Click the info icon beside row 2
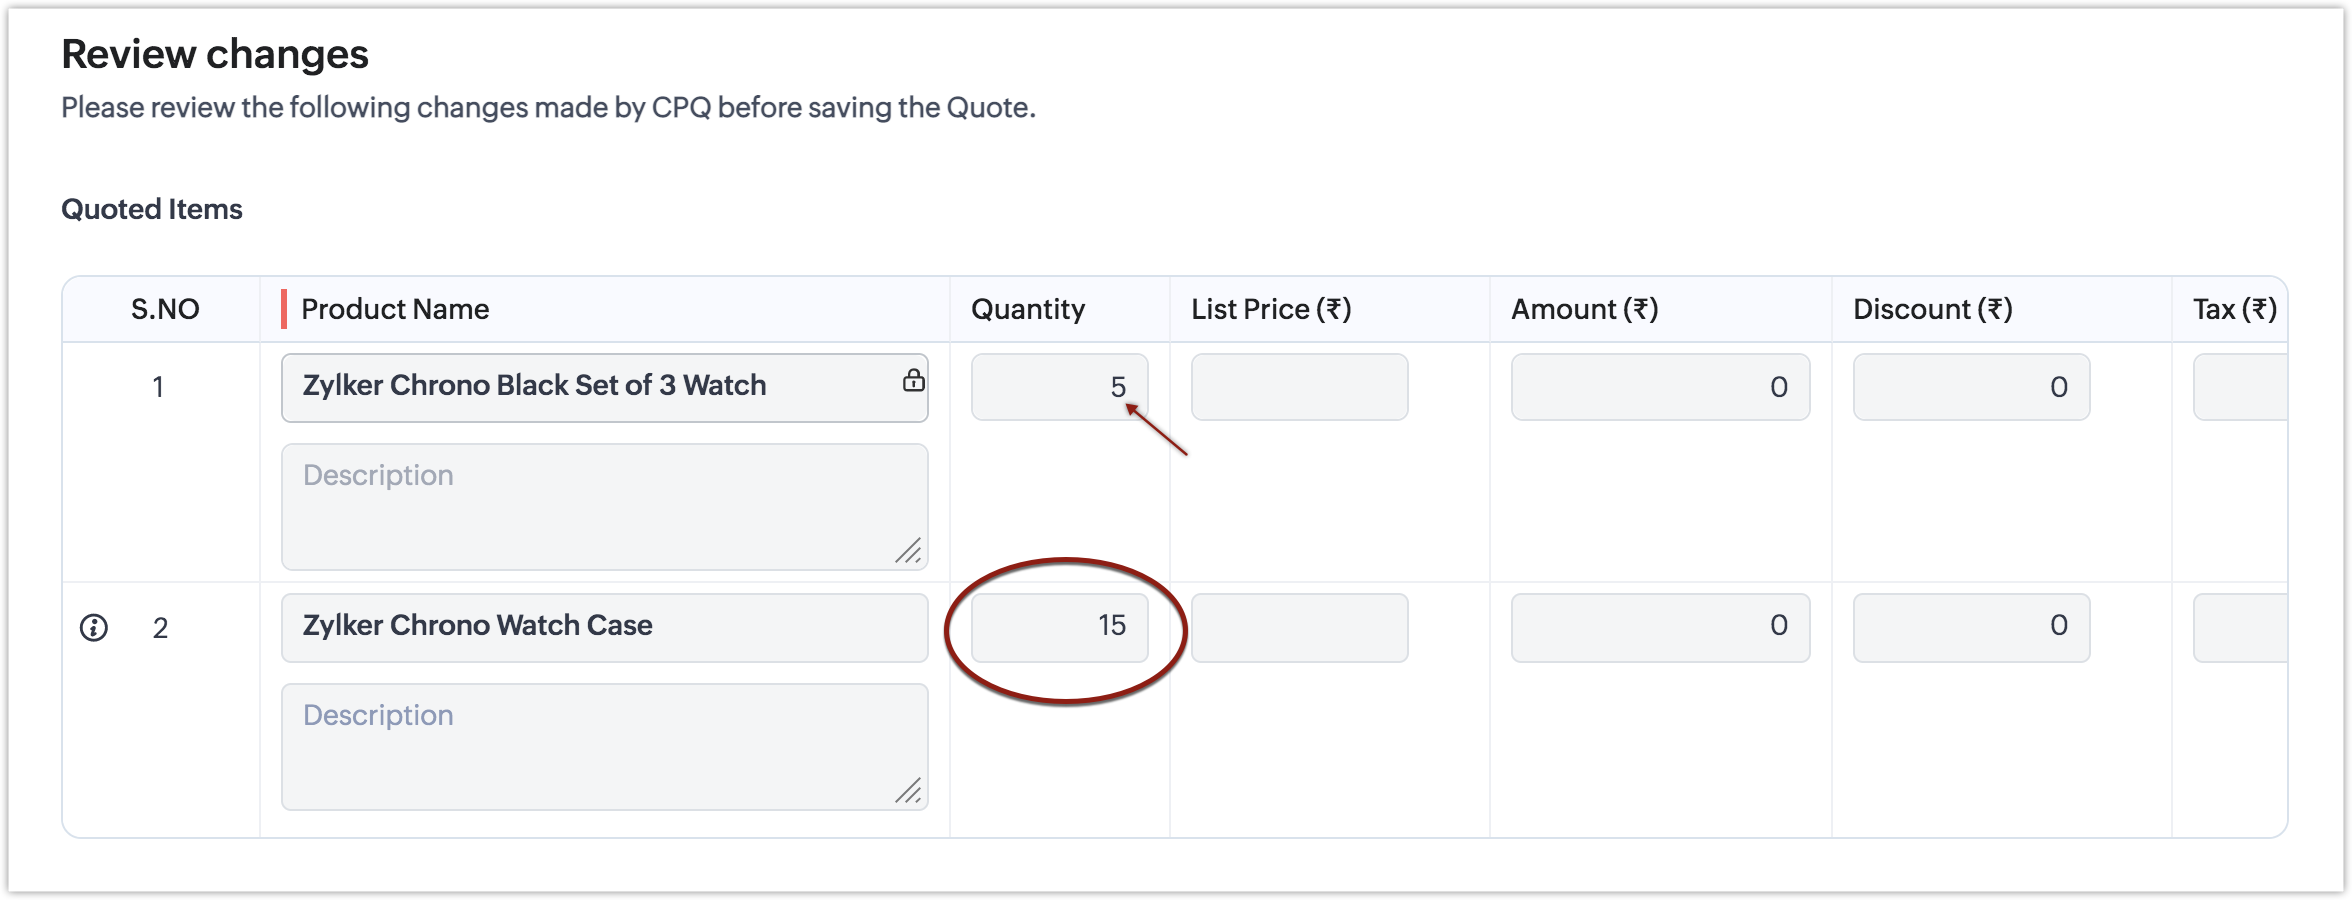This screenshot has width=2352, height=900. click(94, 628)
